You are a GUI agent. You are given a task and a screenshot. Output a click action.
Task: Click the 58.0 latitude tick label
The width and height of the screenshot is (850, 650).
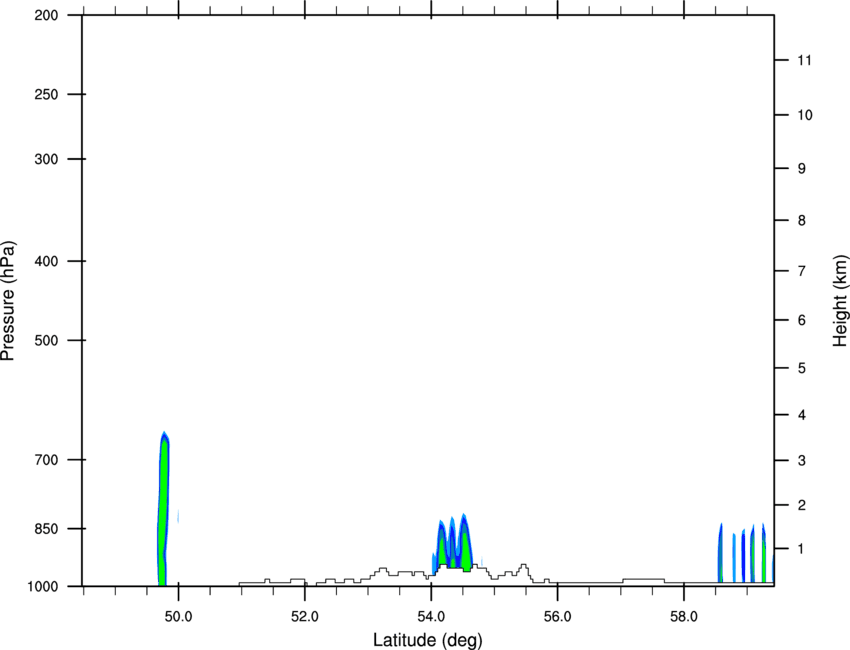pos(684,617)
